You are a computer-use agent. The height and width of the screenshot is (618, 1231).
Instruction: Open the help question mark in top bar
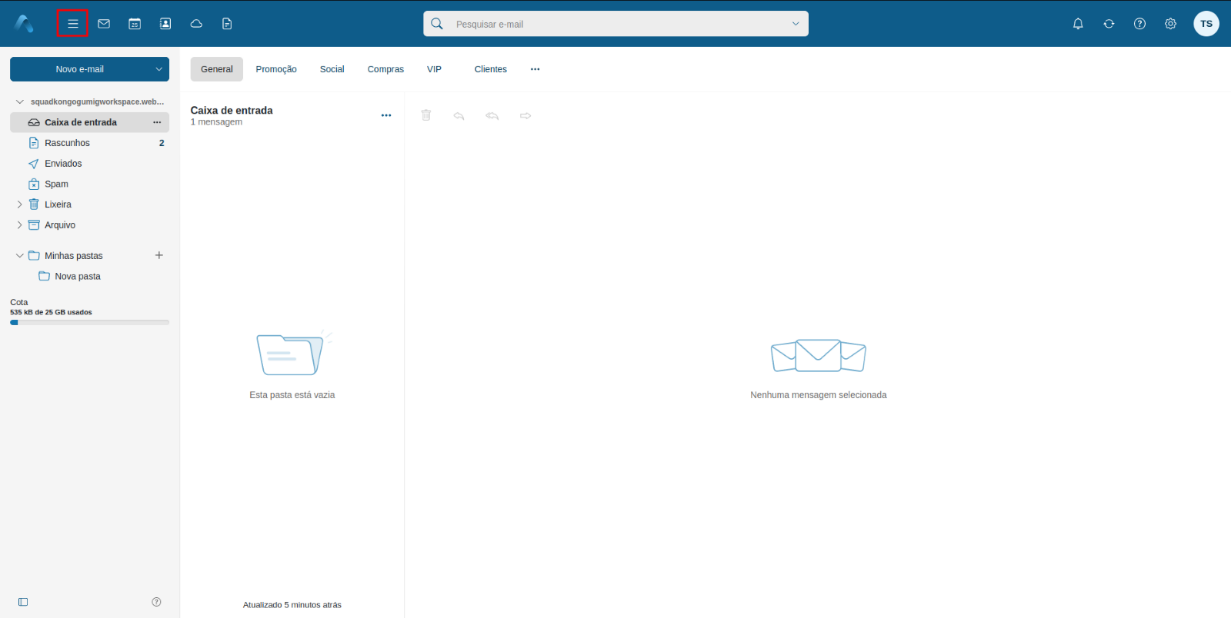coord(1140,23)
